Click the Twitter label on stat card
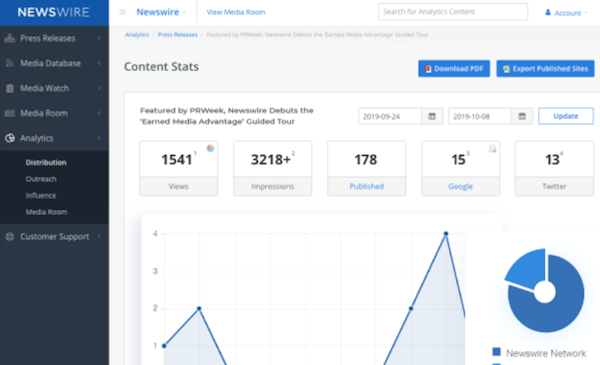The image size is (600, 365). (554, 186)
